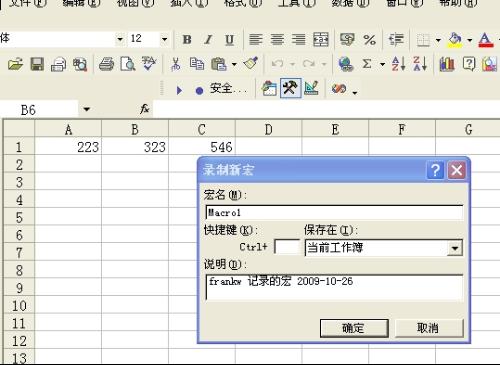500x365 pixels.
Task: Toggle Bold formatting
Action: pos(187,40)
